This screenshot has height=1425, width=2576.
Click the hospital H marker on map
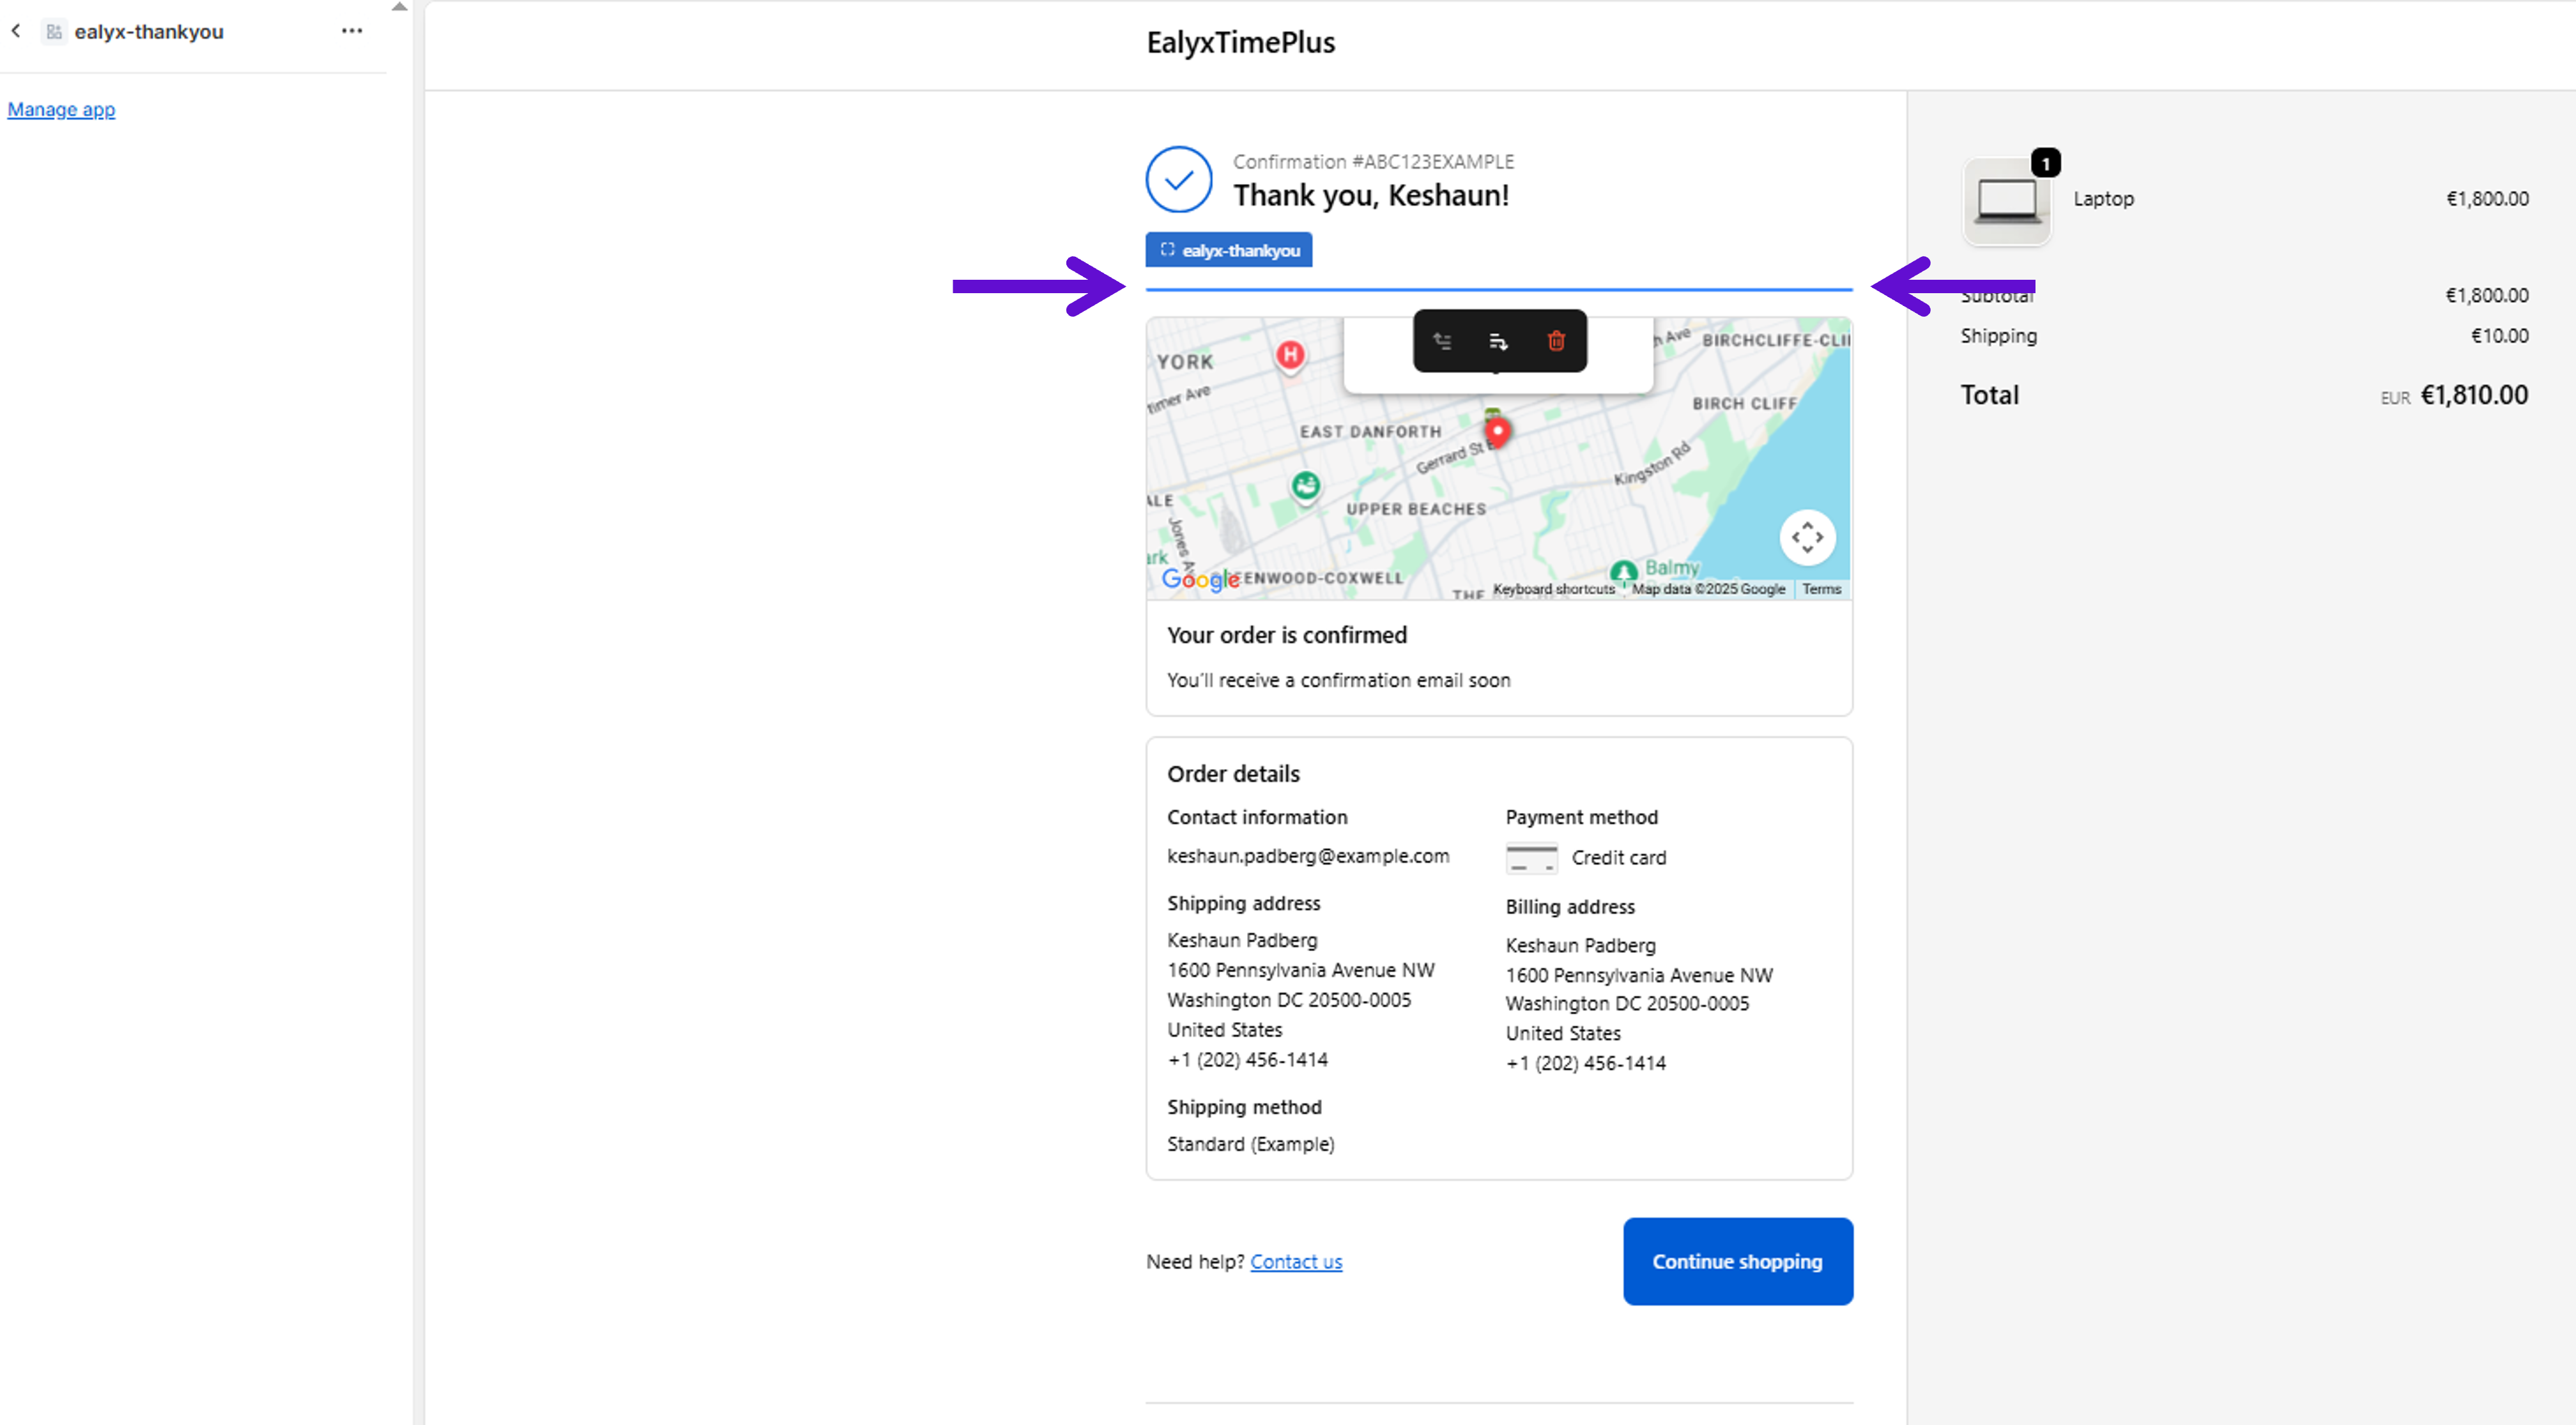point(1290,354)
